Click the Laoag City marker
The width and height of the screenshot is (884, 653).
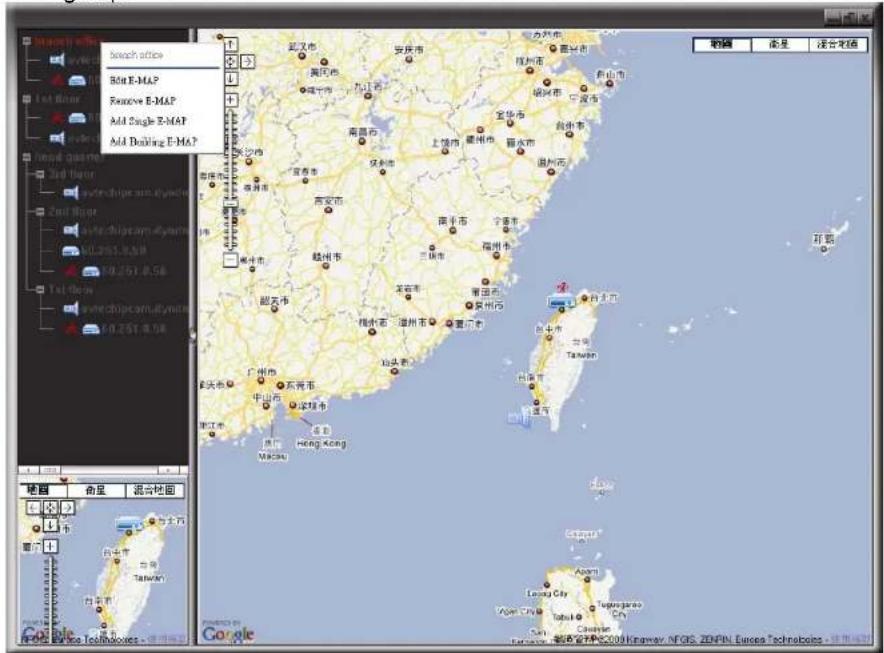pyautogui.click(x=547, y=585)
